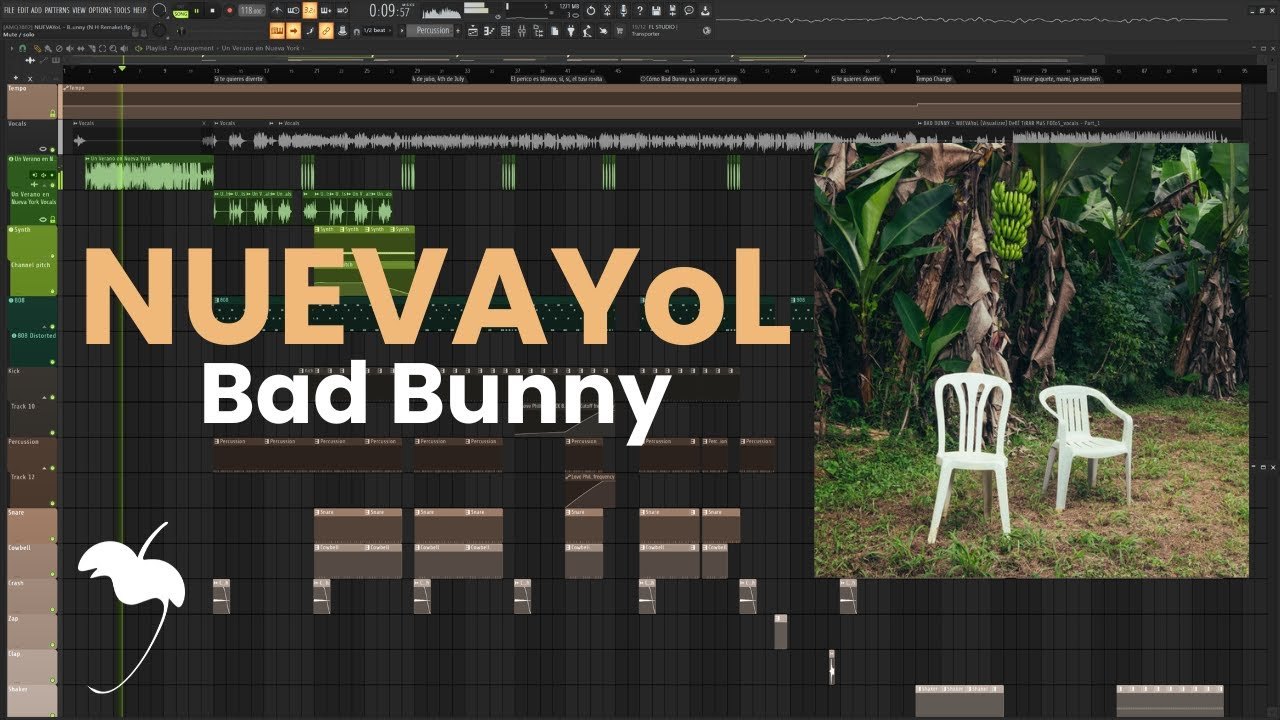Select the playlist Delete tool
Viewport: 1280px width, 720px height.
pos(58,48)
